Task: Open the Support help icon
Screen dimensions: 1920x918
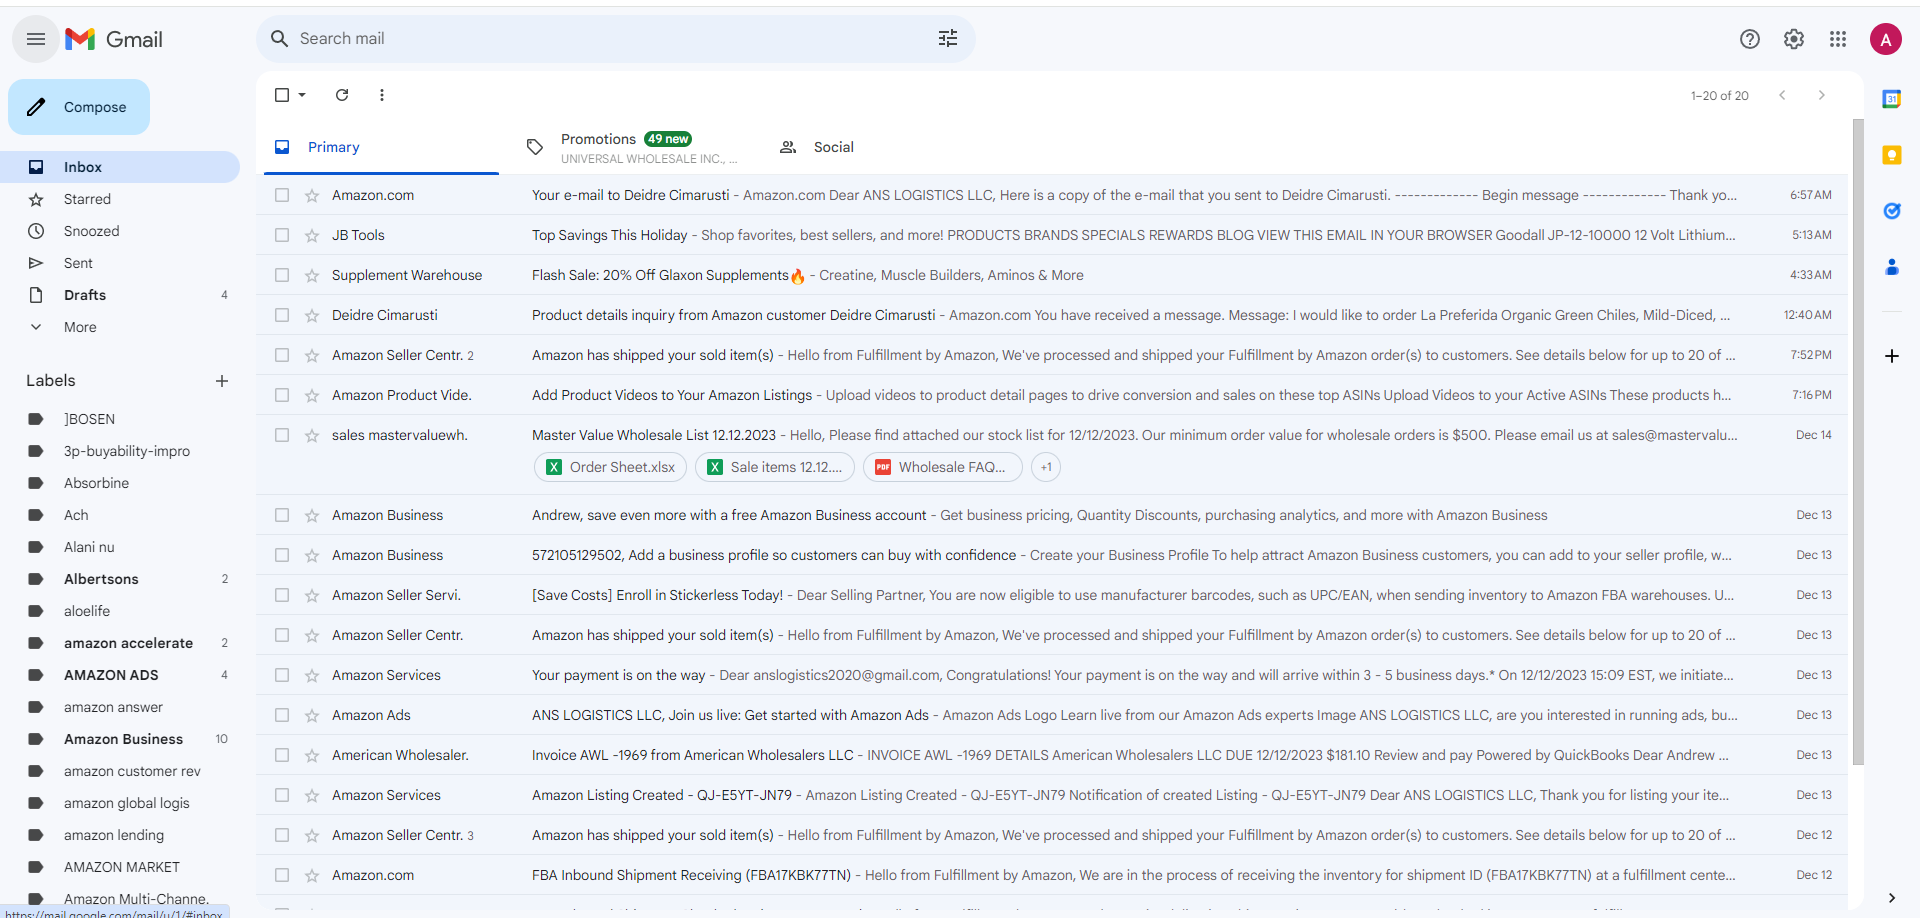Action: (x=1750, y=39)
